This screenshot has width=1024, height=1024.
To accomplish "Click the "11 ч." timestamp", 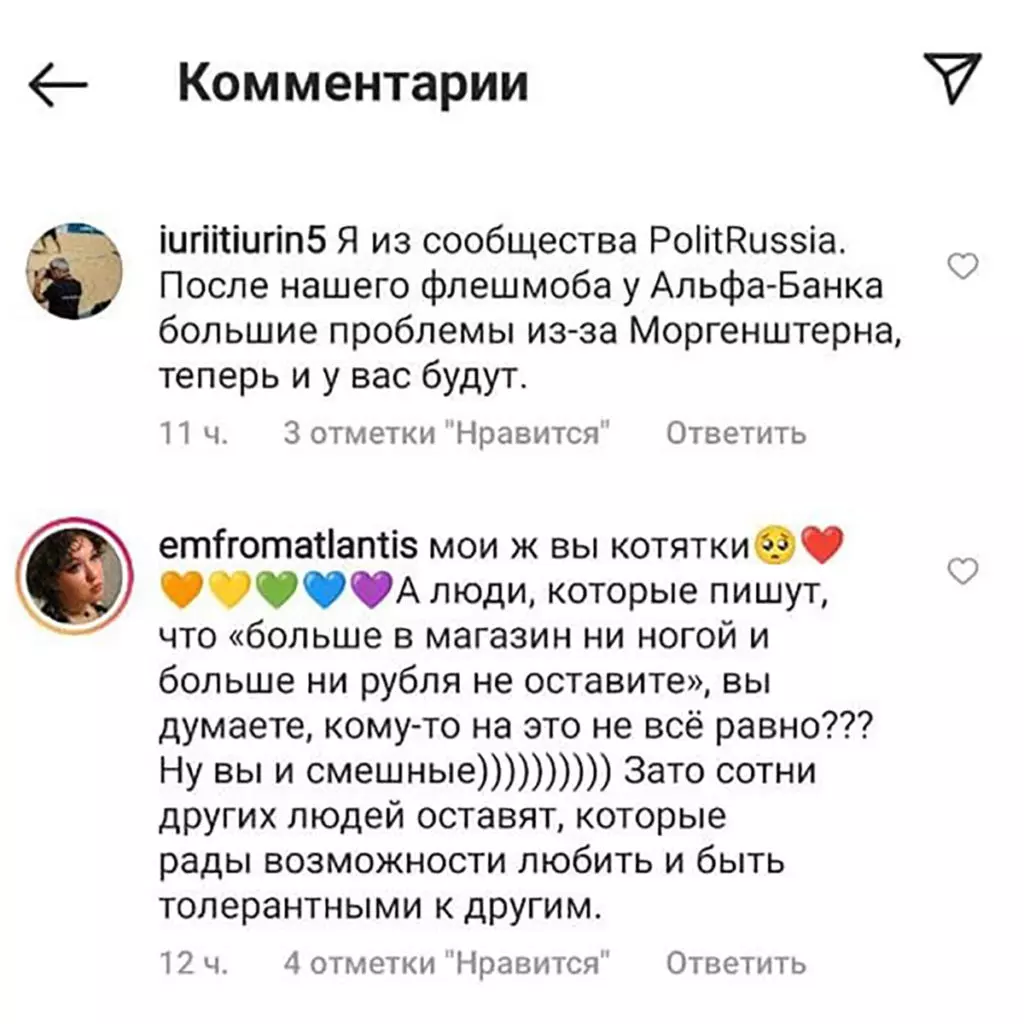I will click(194, 434).
